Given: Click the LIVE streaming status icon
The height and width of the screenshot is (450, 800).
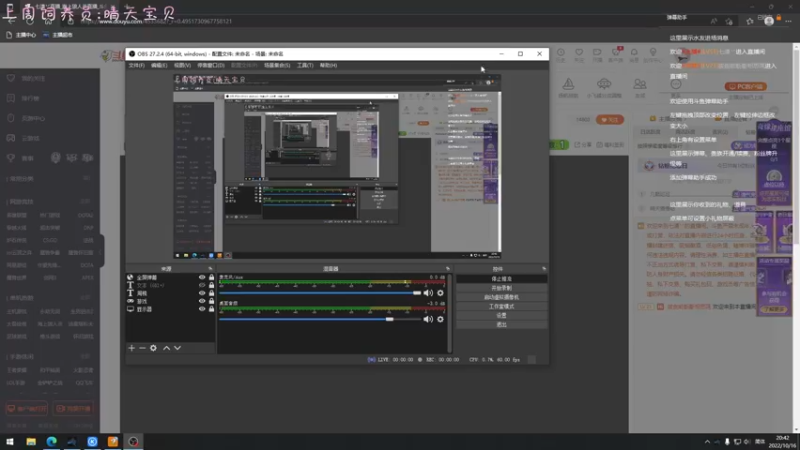Looking at the screenshot, I should 371,360.
